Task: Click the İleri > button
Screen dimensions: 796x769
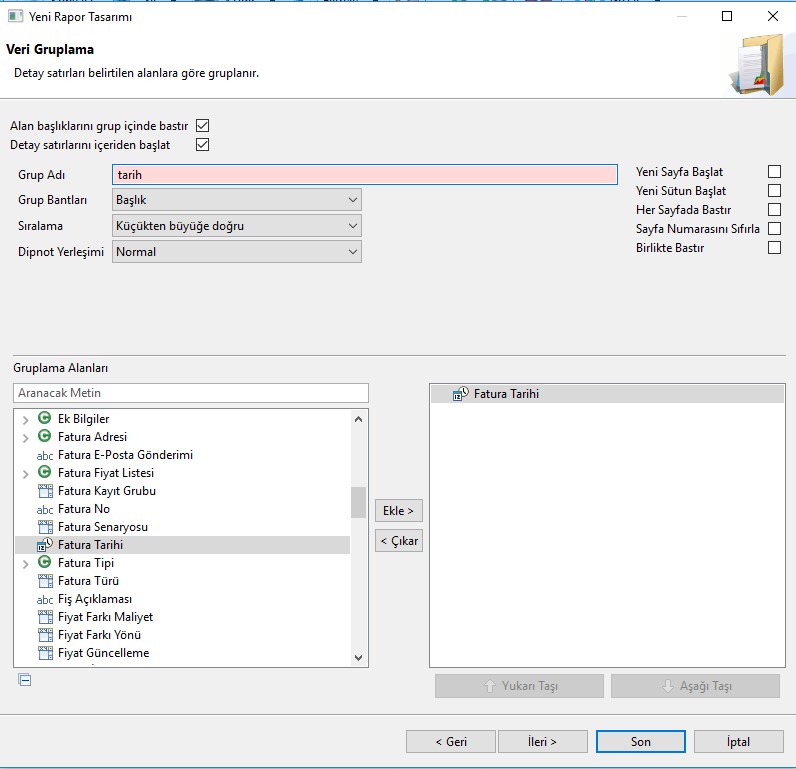Action: 541,741
